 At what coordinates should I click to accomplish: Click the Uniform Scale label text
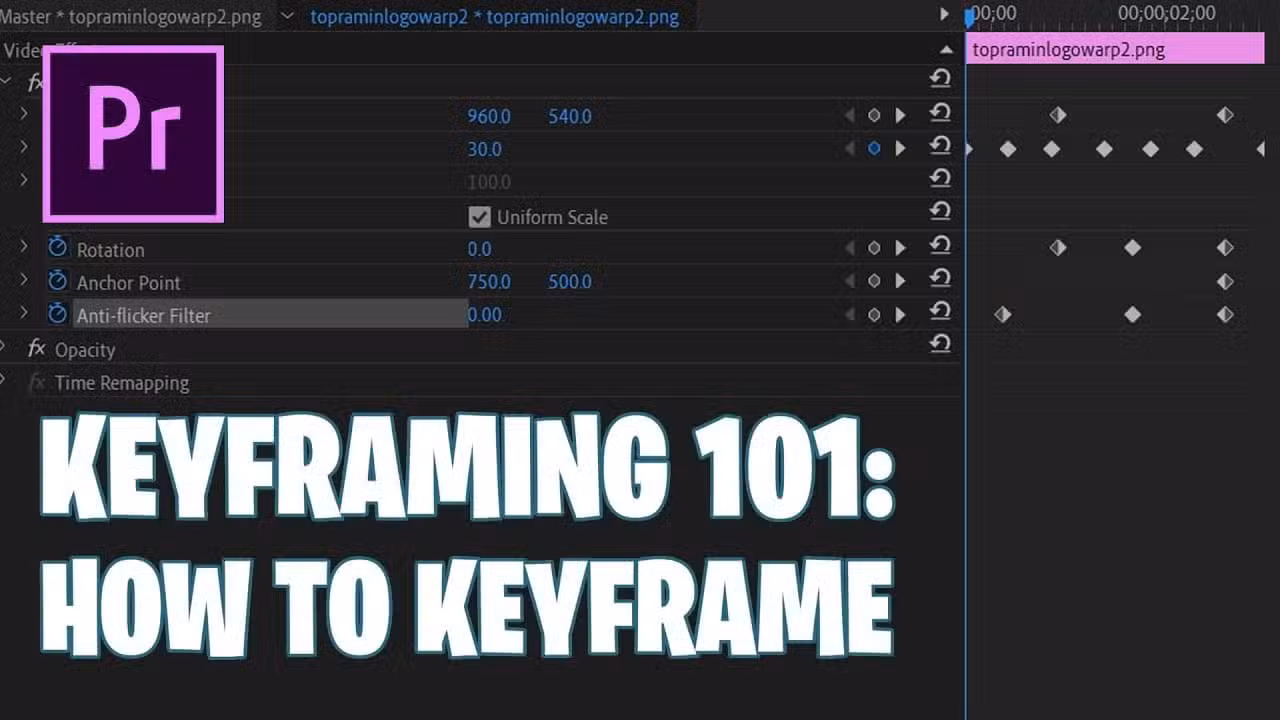552,217
